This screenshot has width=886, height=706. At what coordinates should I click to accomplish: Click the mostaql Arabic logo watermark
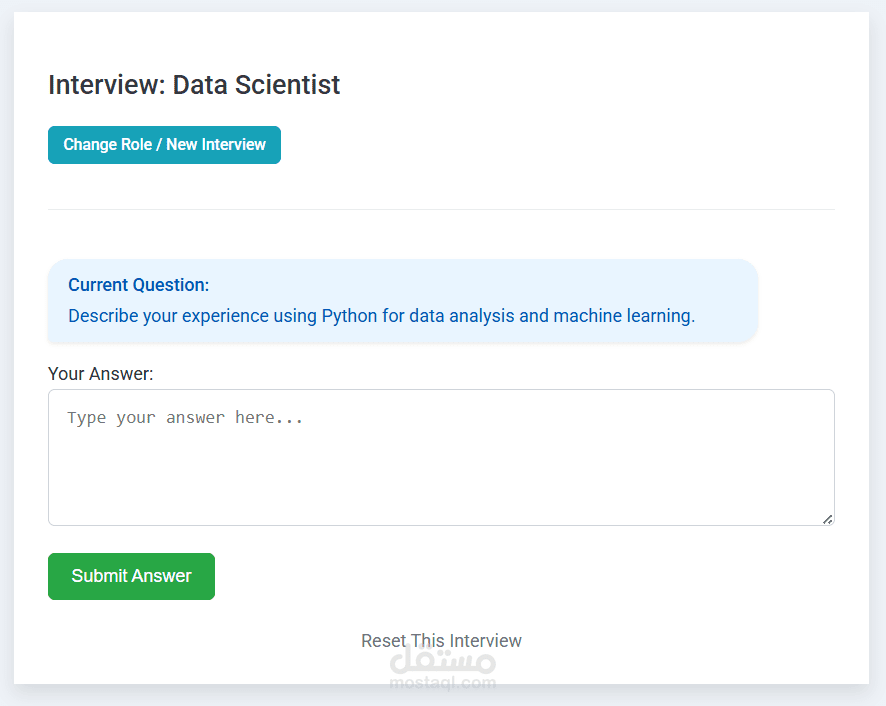443,662
